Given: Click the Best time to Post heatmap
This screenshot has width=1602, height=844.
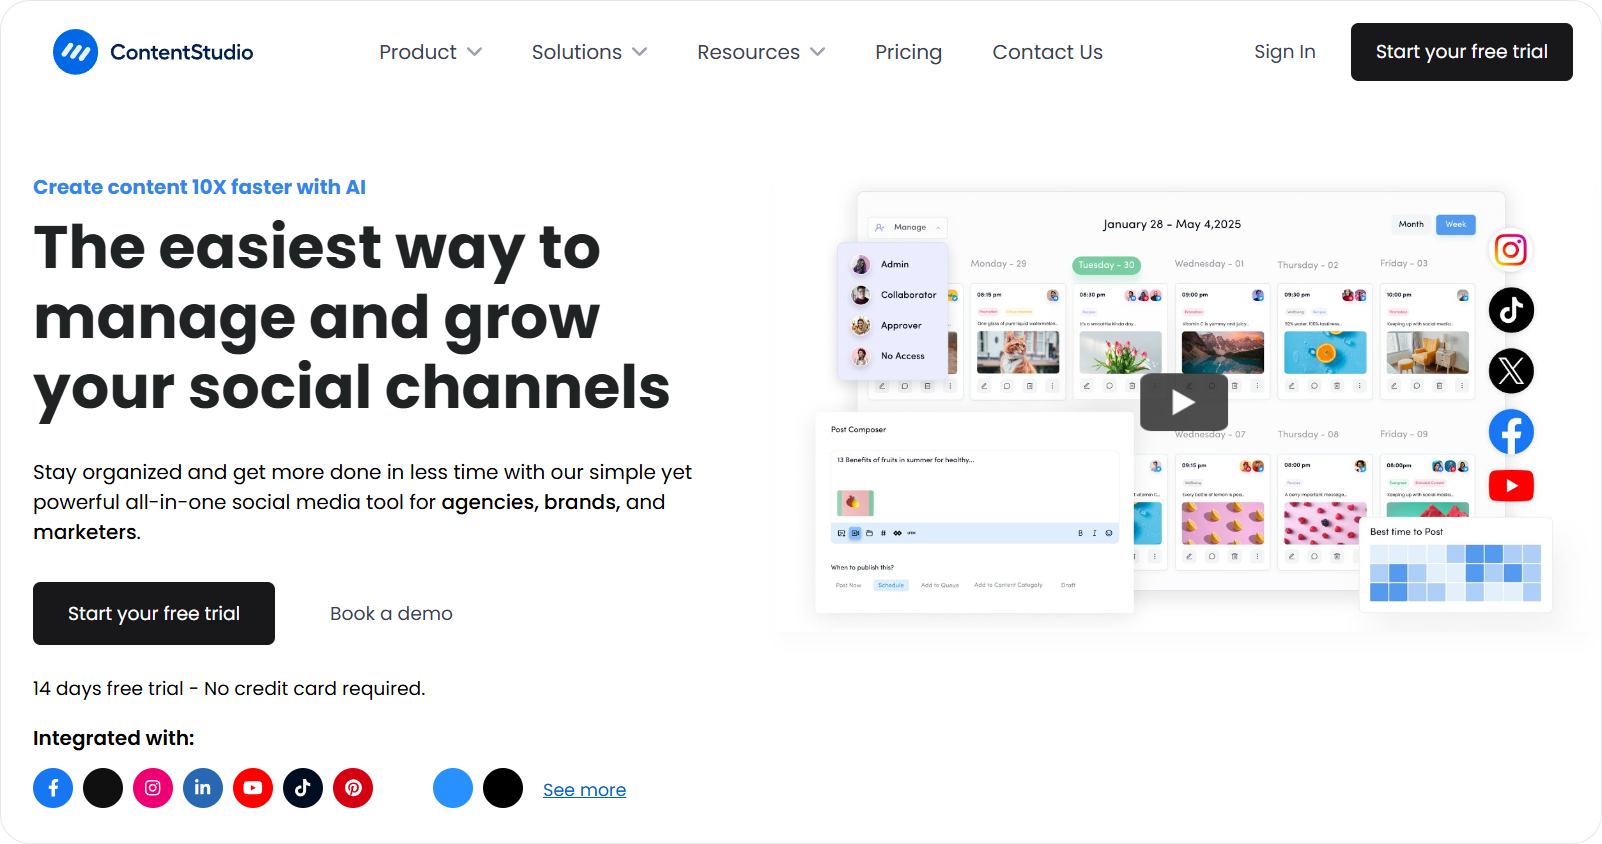Looking at the screenshot, I should [1455, 573].
